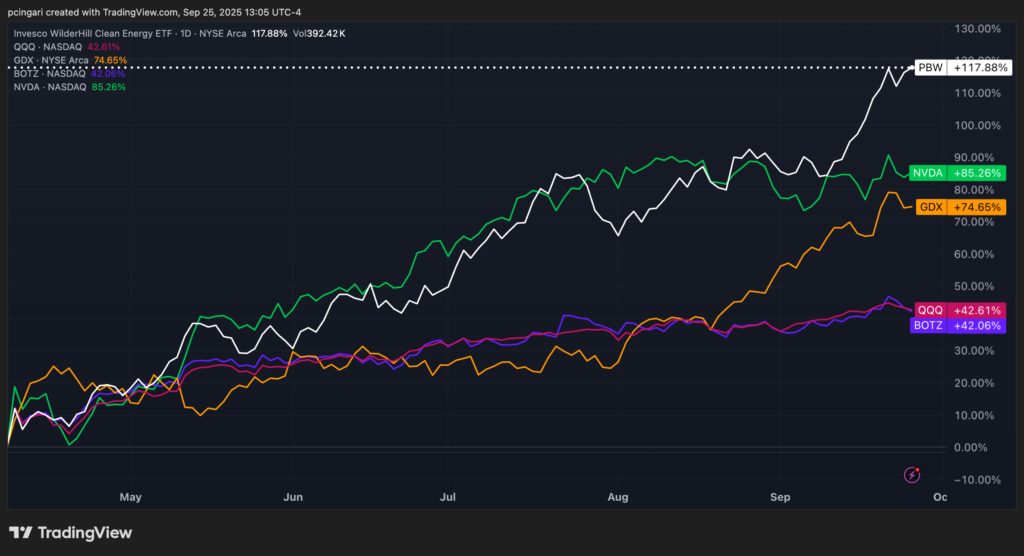Click the Sep marker on the time axis

[x=781, y=496]
